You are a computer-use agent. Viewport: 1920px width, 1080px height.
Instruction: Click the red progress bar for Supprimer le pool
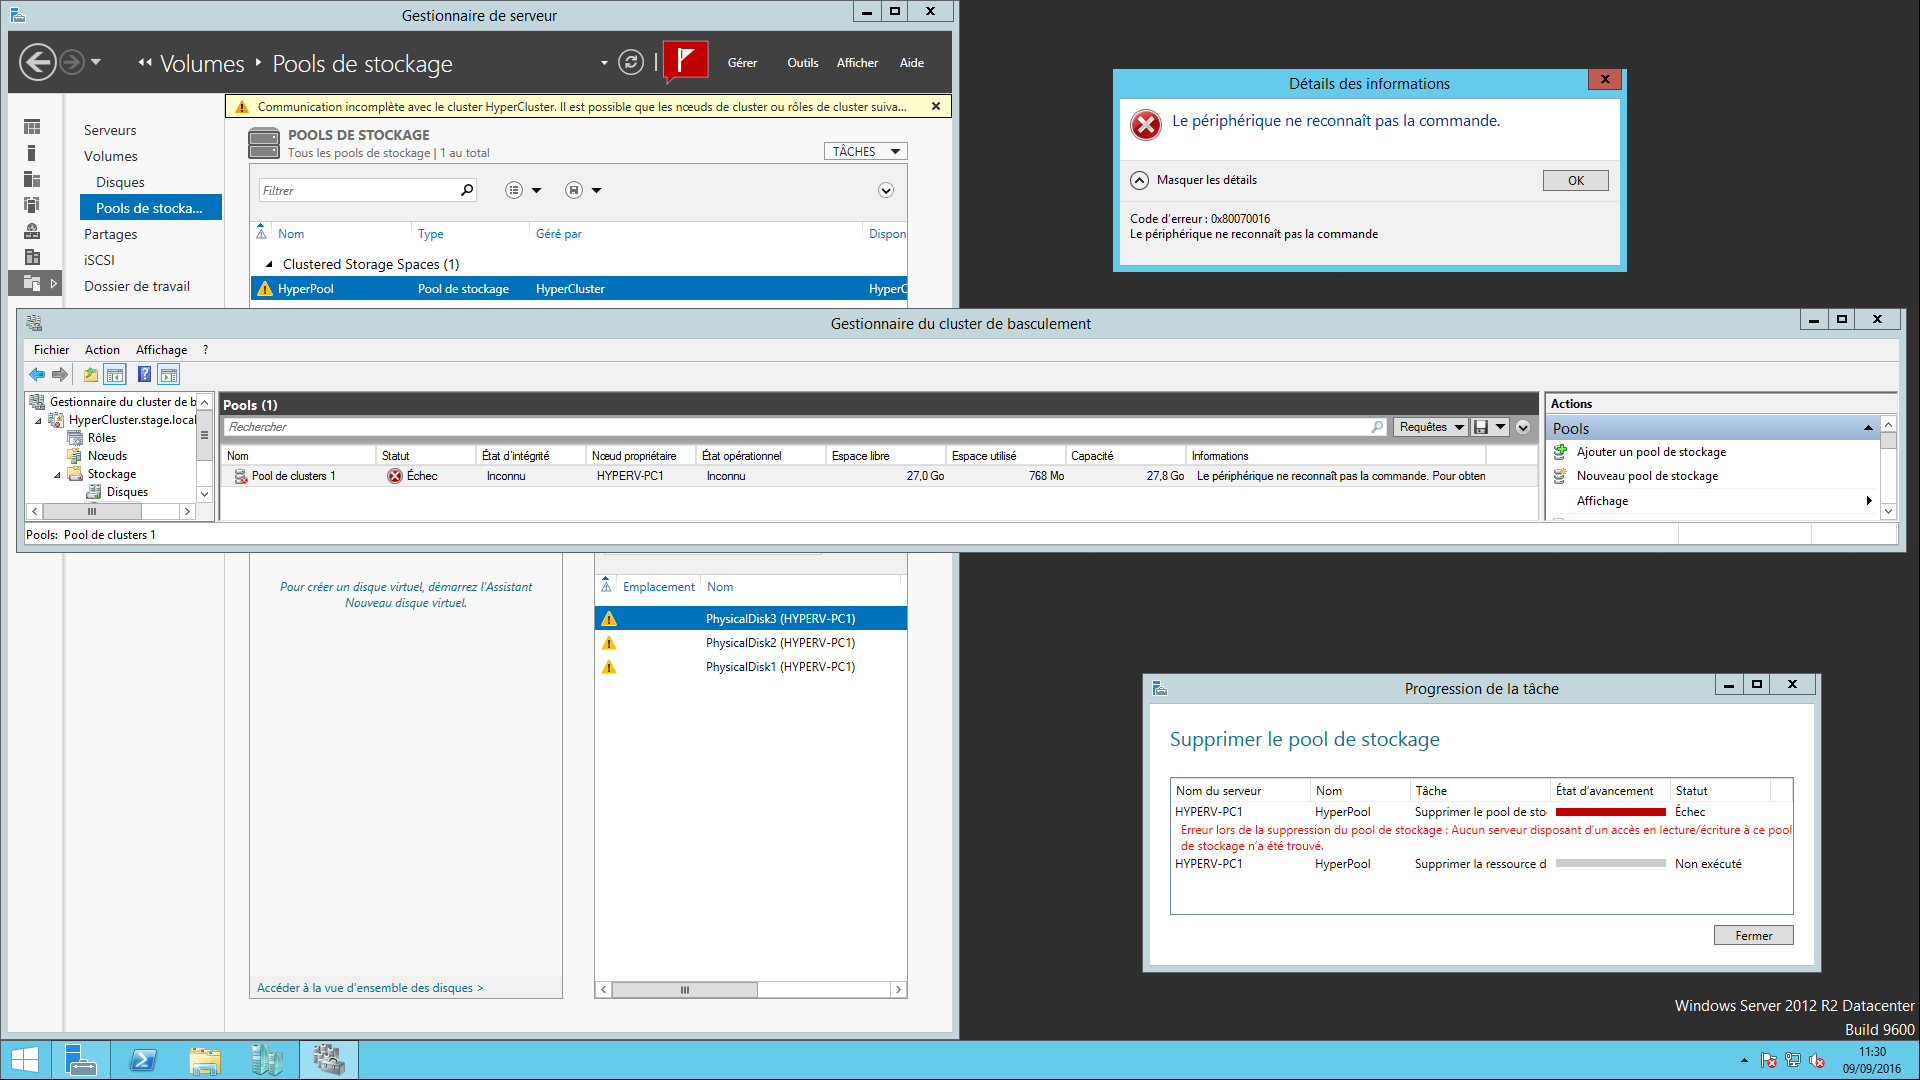point(1610,812)
